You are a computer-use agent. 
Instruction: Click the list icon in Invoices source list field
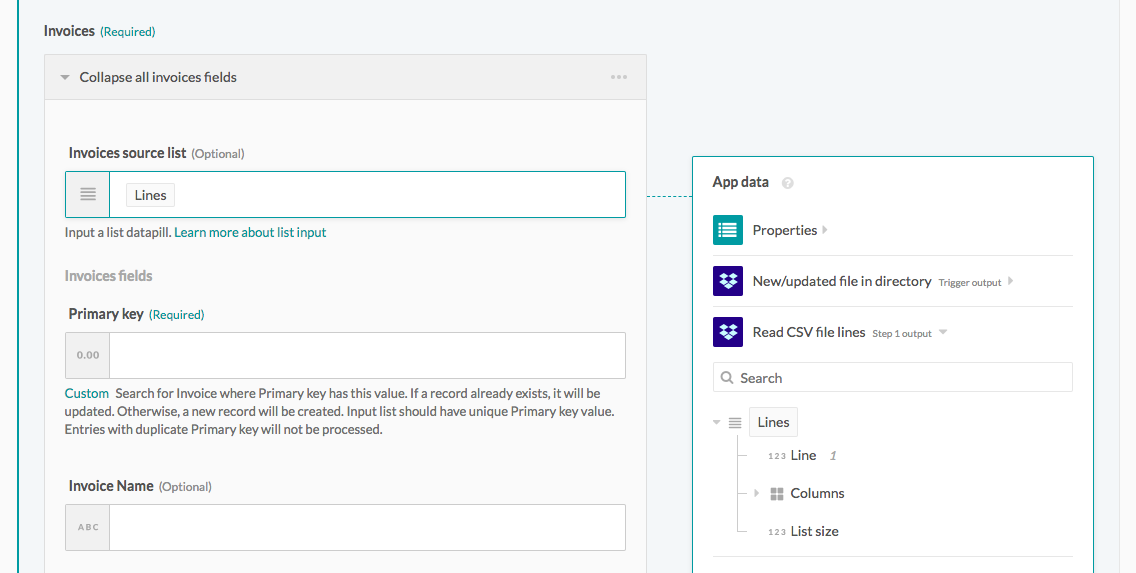pyautogui.click(x=88, y=194)
